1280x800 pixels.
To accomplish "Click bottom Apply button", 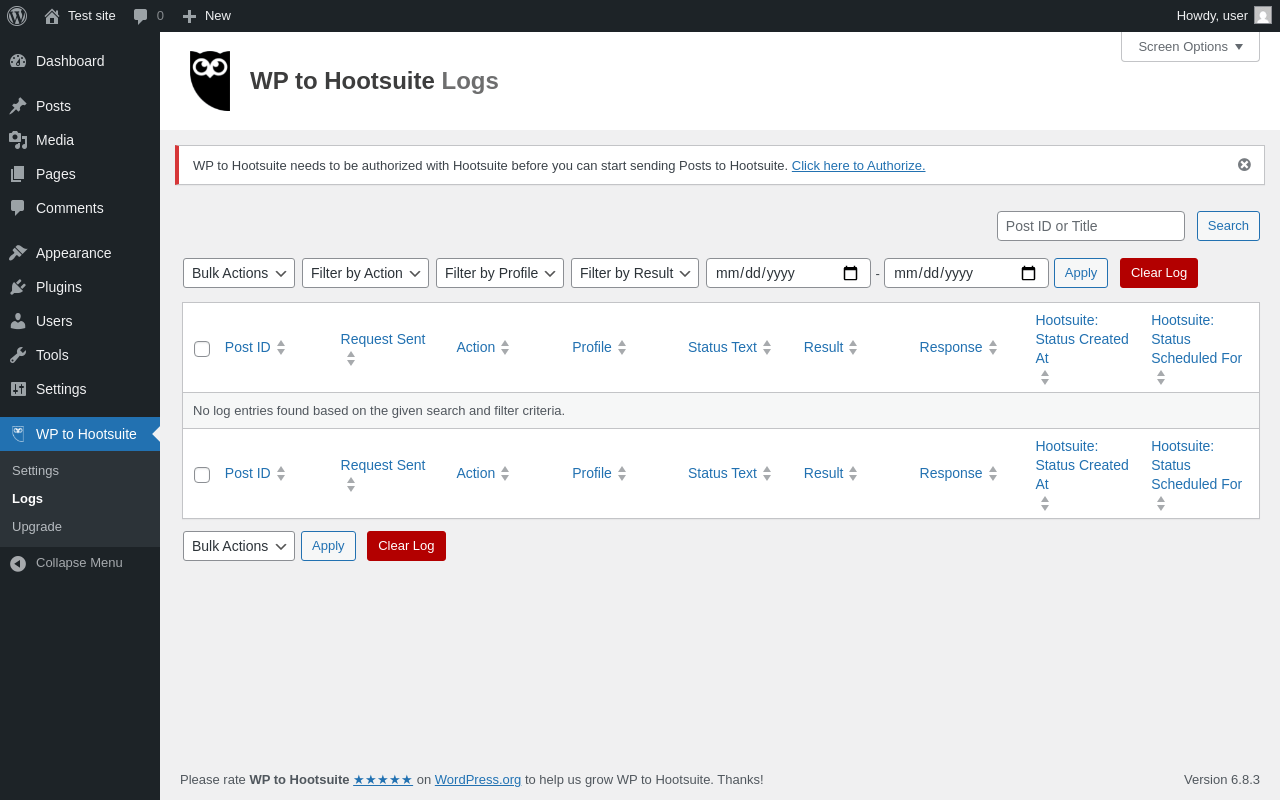I will coord(328,546).
